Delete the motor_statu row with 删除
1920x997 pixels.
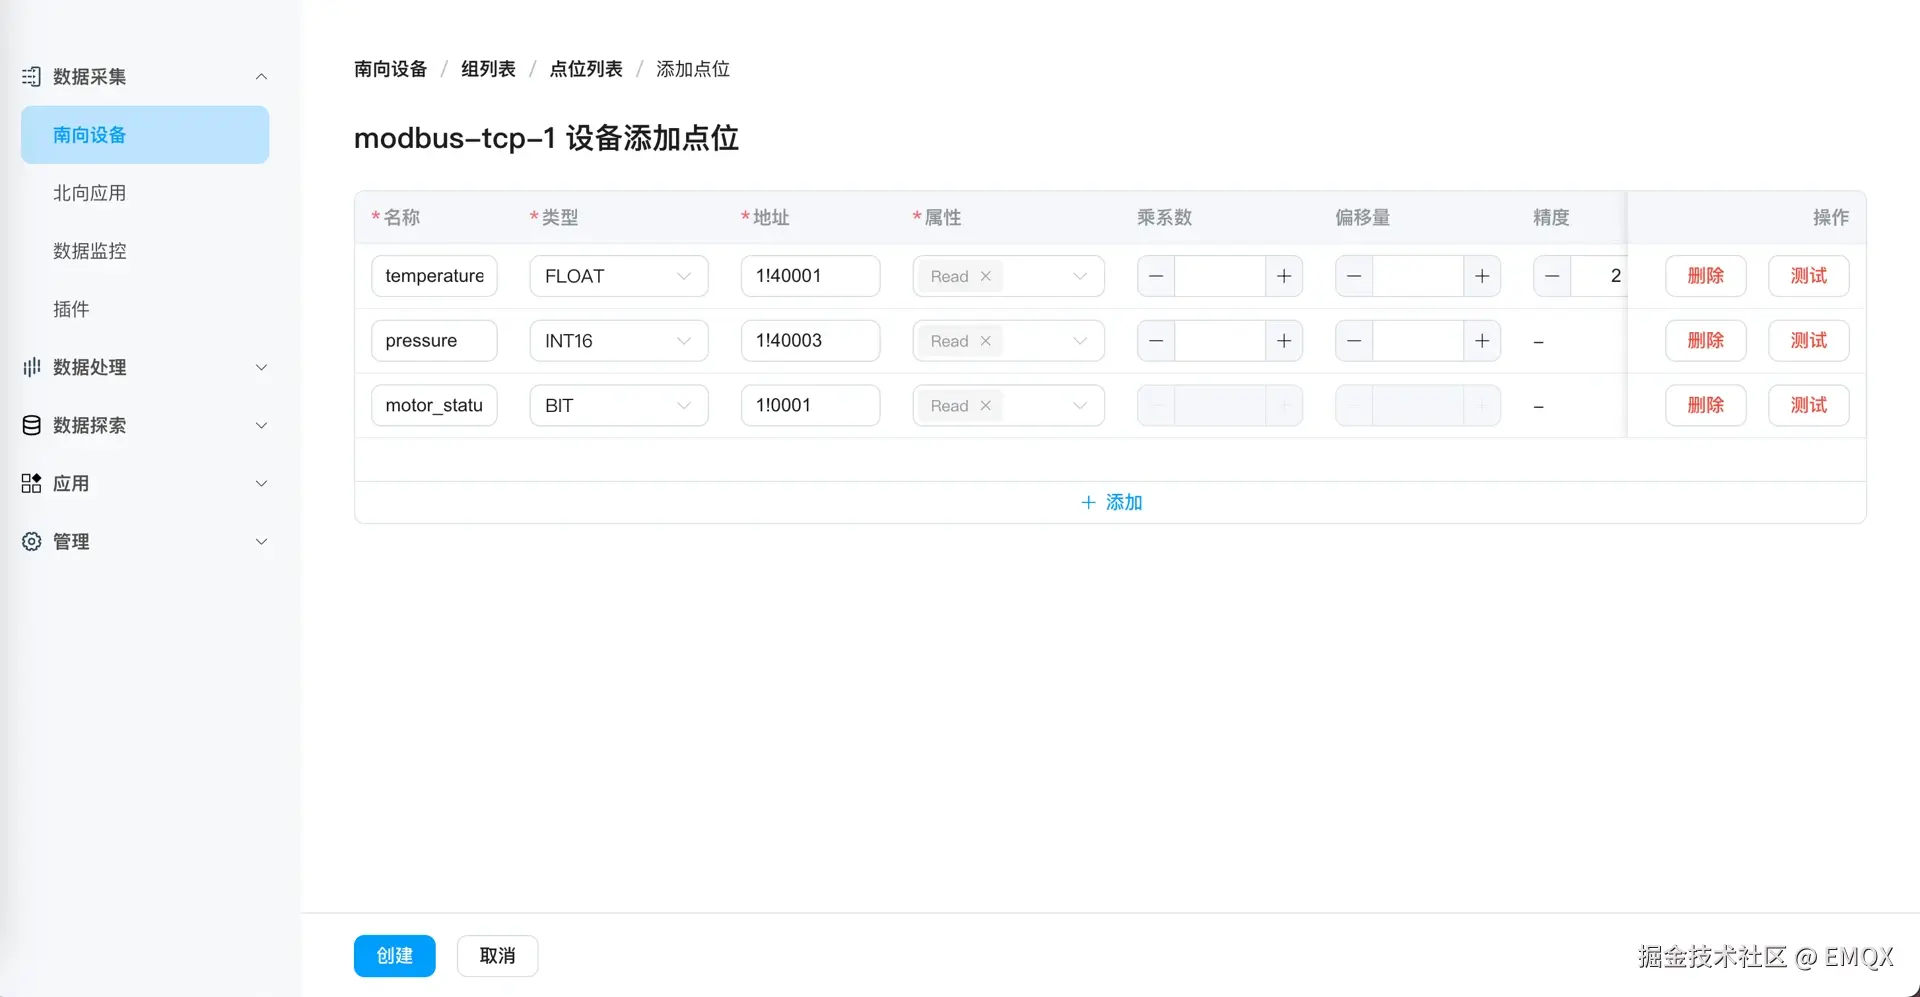(x=1705, y=405)
